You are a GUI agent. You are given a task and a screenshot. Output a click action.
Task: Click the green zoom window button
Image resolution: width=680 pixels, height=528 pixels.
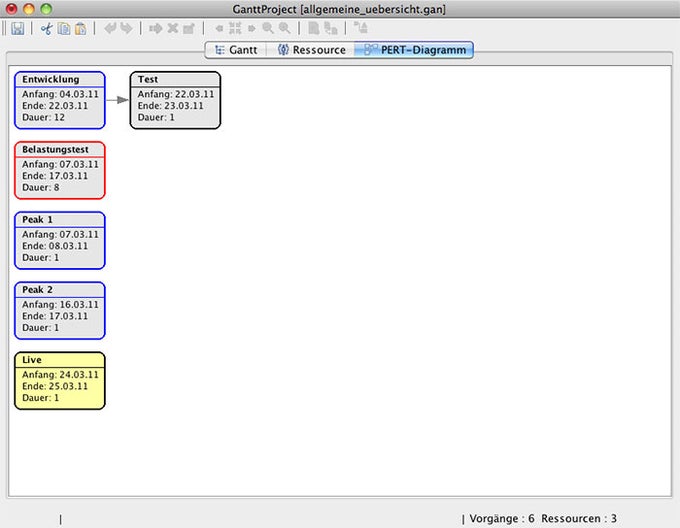(x=46, y=9)
